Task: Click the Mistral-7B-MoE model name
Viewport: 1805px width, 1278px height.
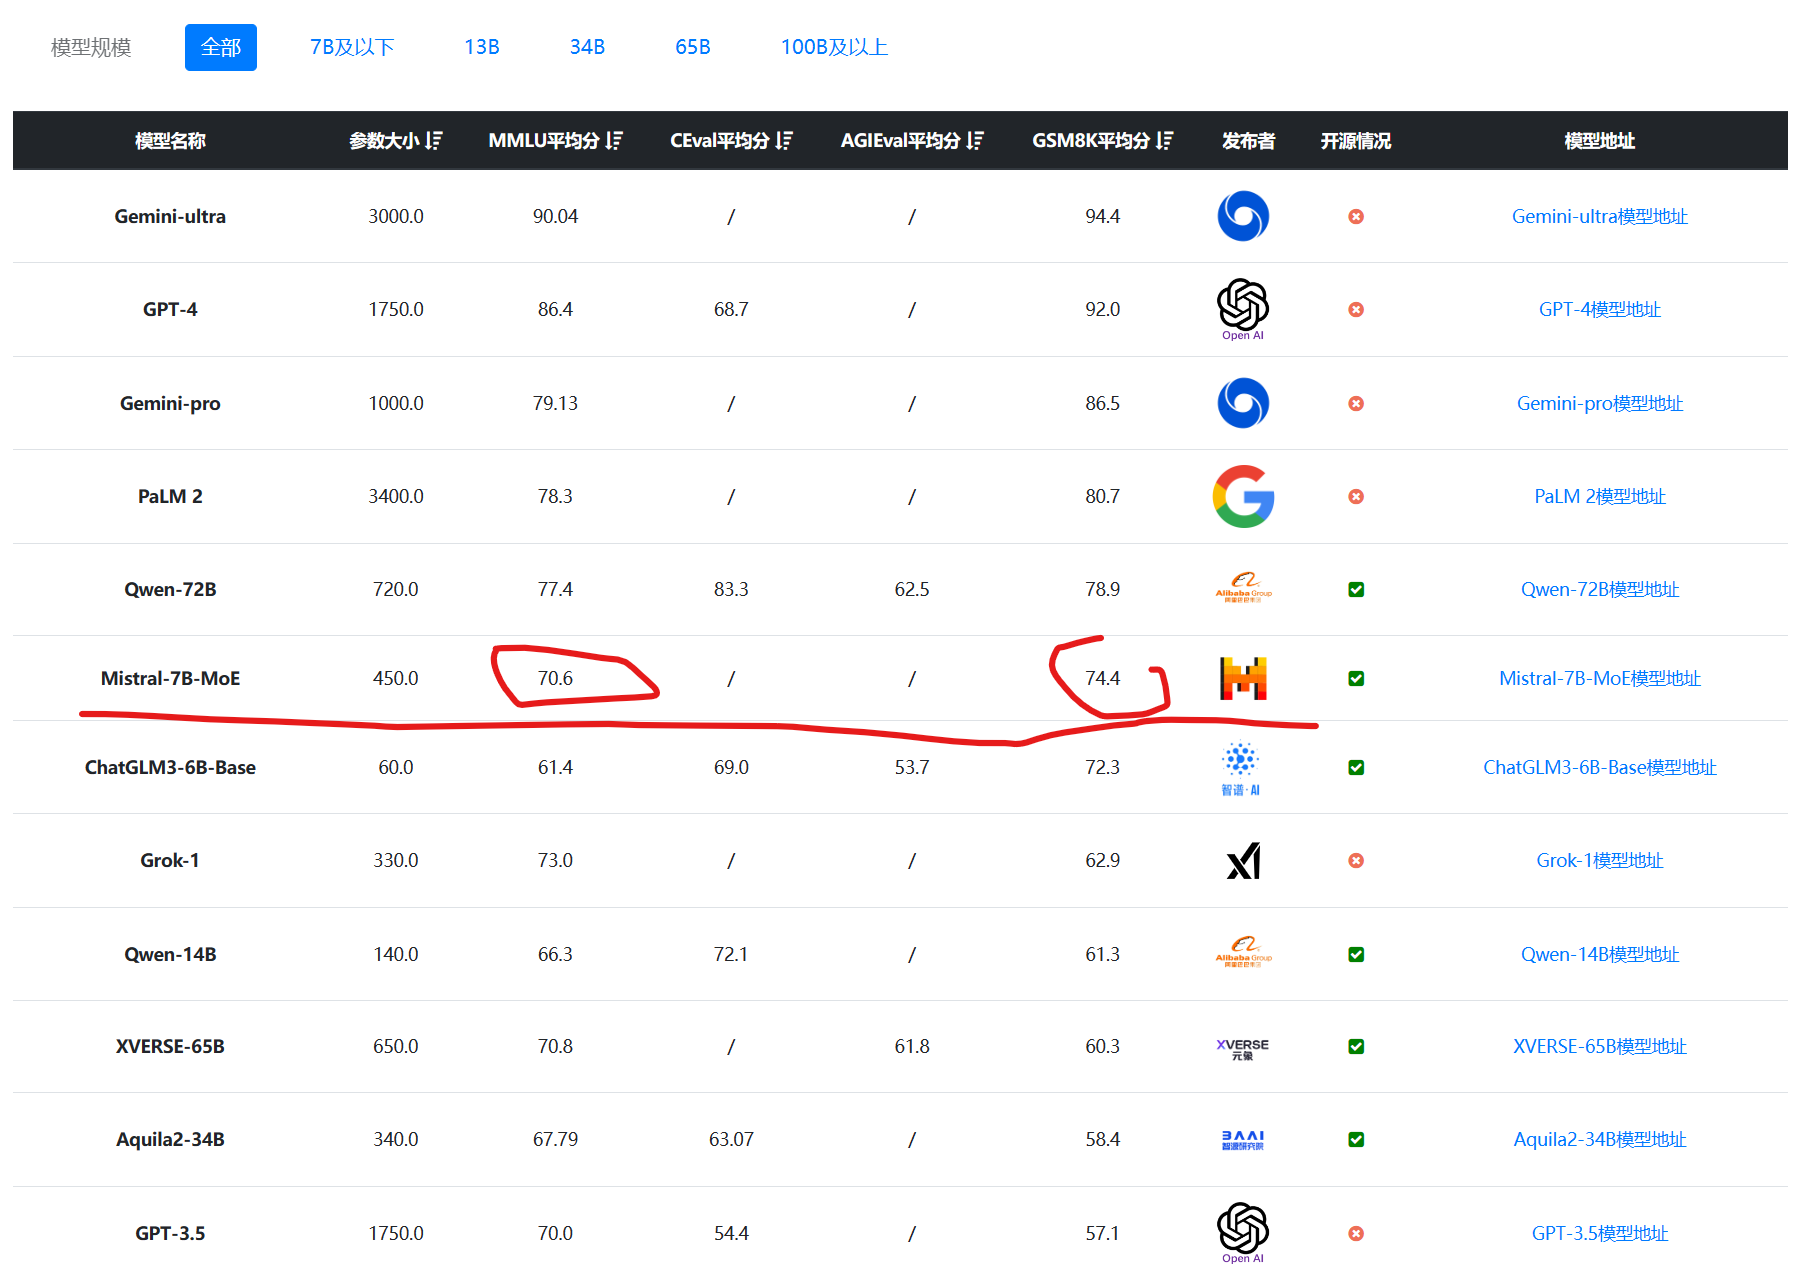Action: point(170,678)
